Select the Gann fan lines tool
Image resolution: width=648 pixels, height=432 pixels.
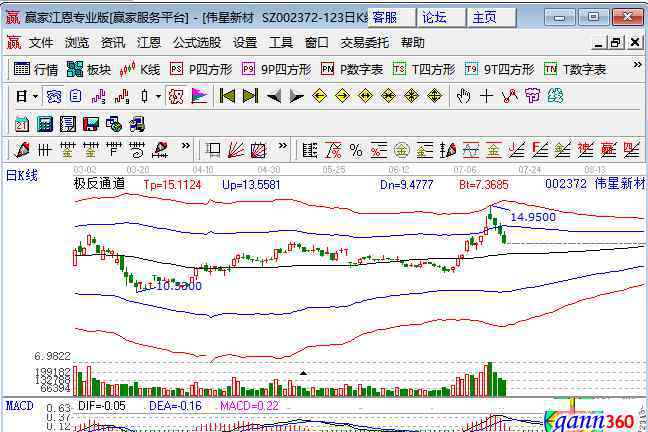point(236,150)
